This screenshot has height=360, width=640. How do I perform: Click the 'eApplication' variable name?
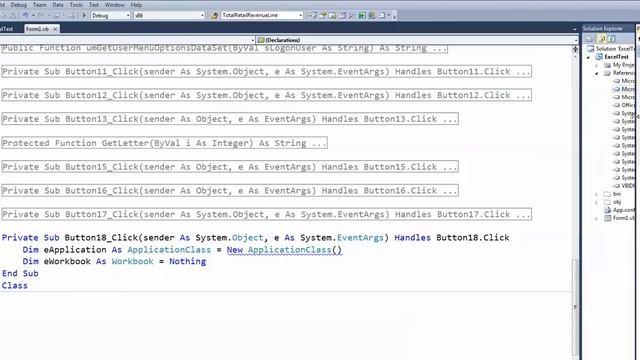pyautogui.click(x=75, y=249)
